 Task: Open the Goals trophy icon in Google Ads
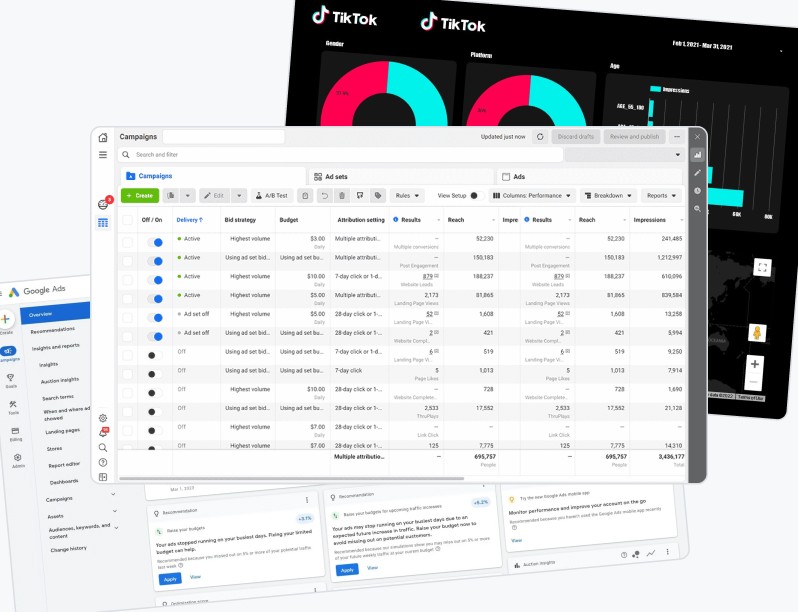10,377
